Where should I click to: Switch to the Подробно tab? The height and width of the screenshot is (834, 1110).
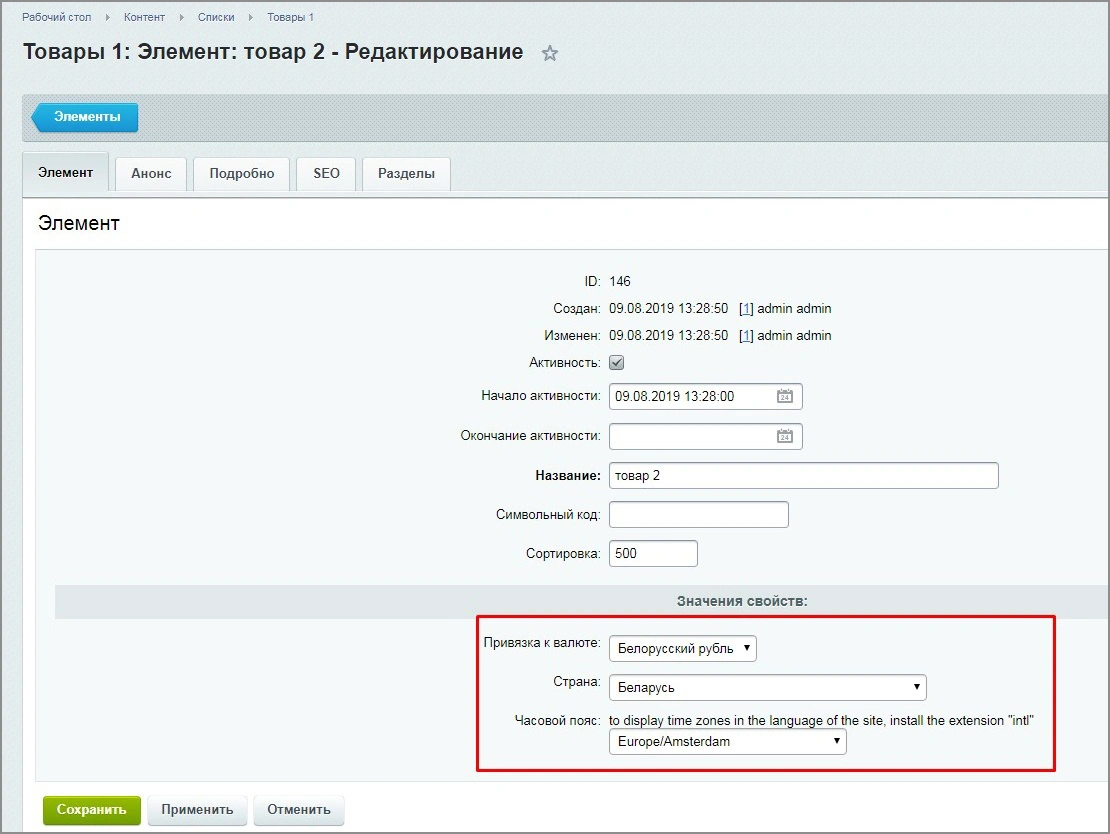click(x=241, y=173)
